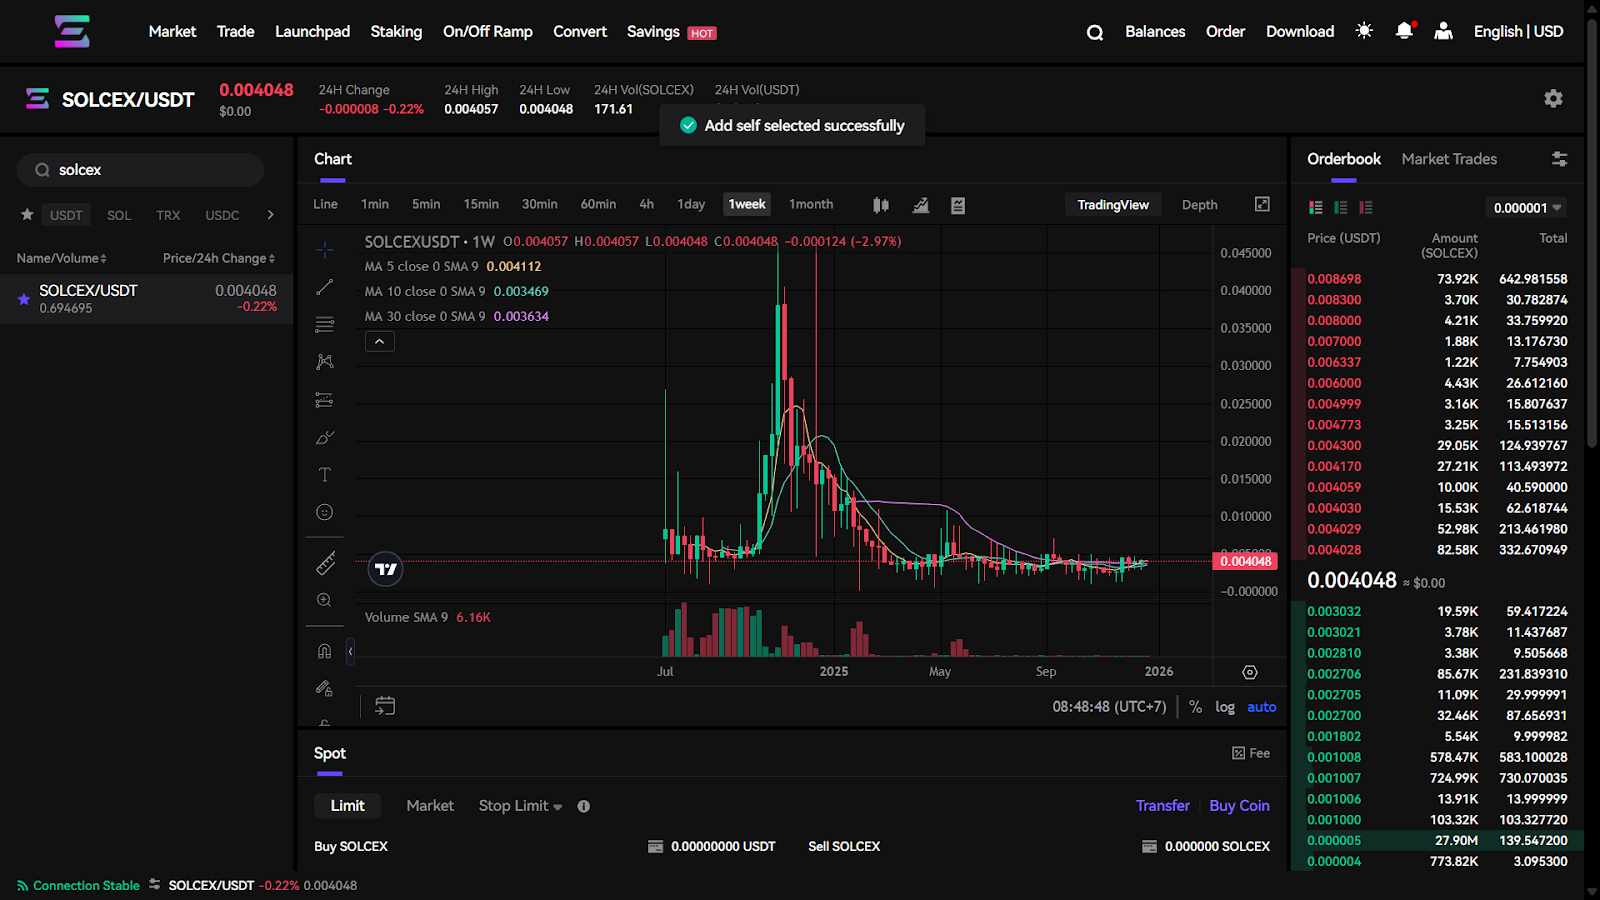Image resolution: width=1600 pixels, height=900 pixels.
Task: Collapse the chart indicator legend
Action: click(x=379, y=342)
